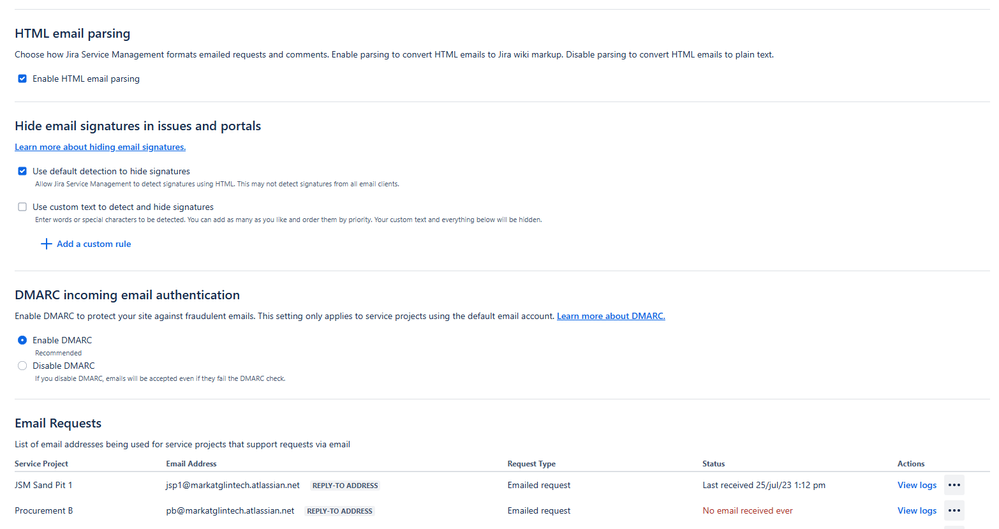
Task: Click REPLY-TO ADDRESS badge for Procurement B
Action: point(340,511)
